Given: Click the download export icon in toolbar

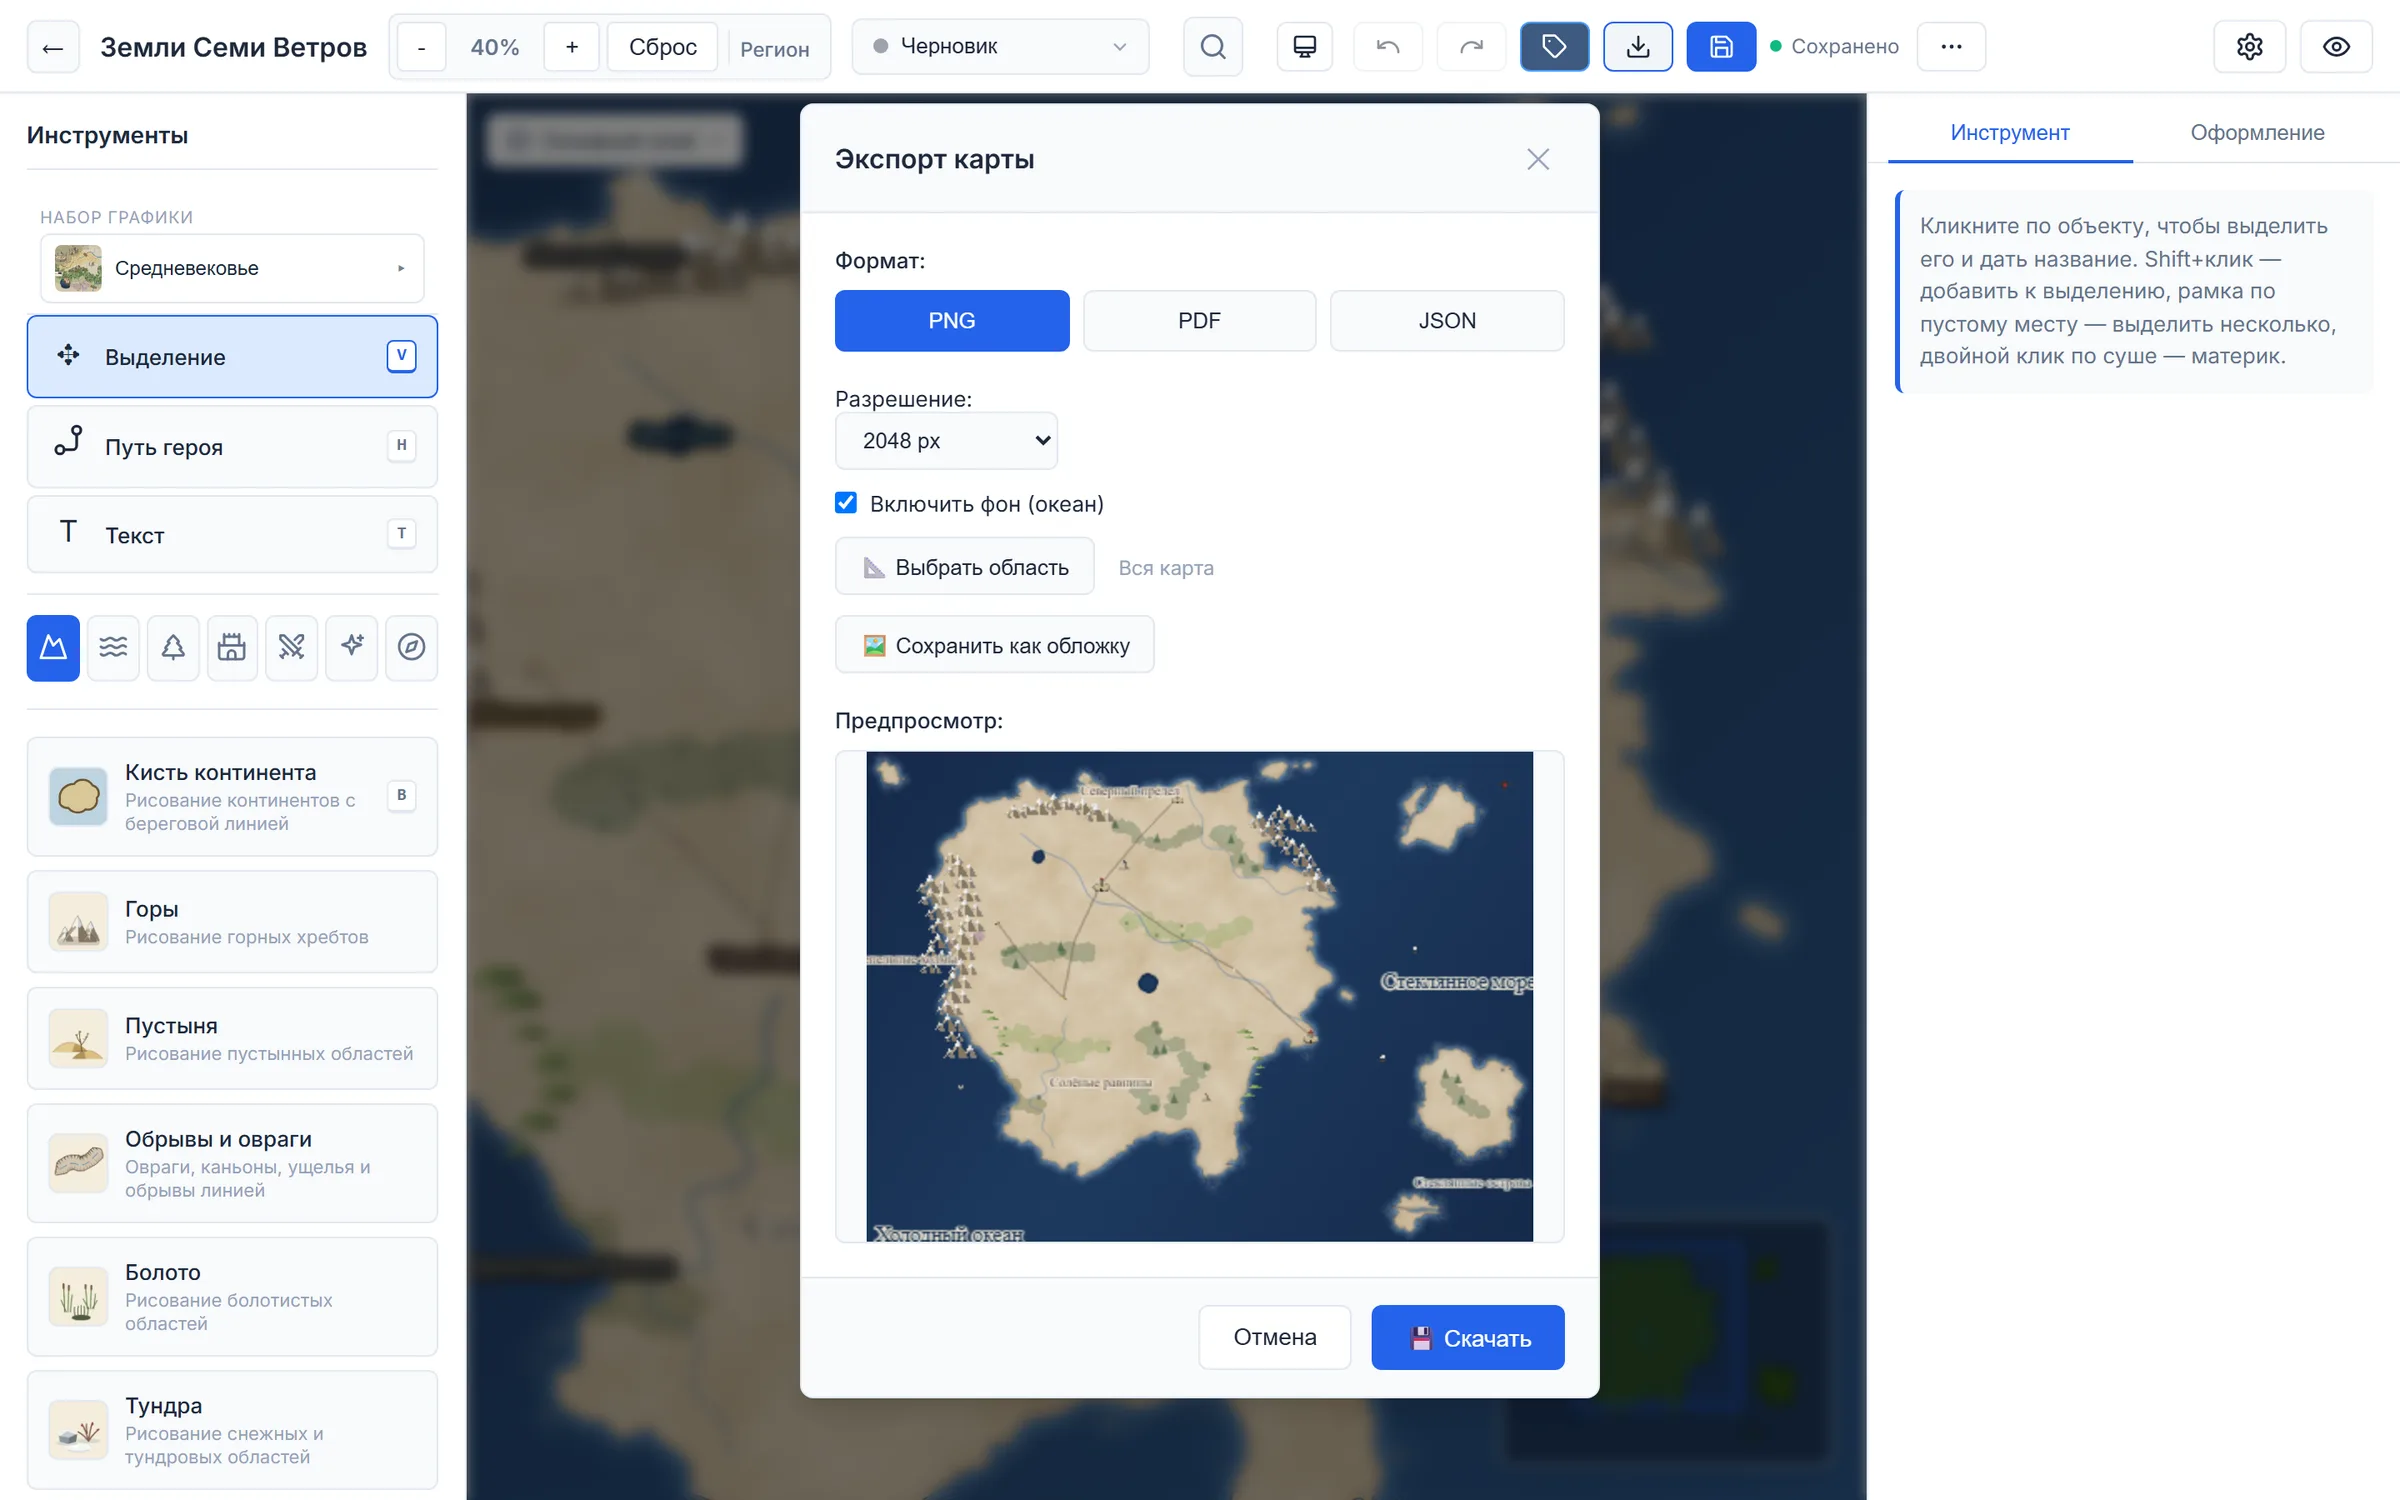Looking at the screenshot, I should click(1638, 47).
